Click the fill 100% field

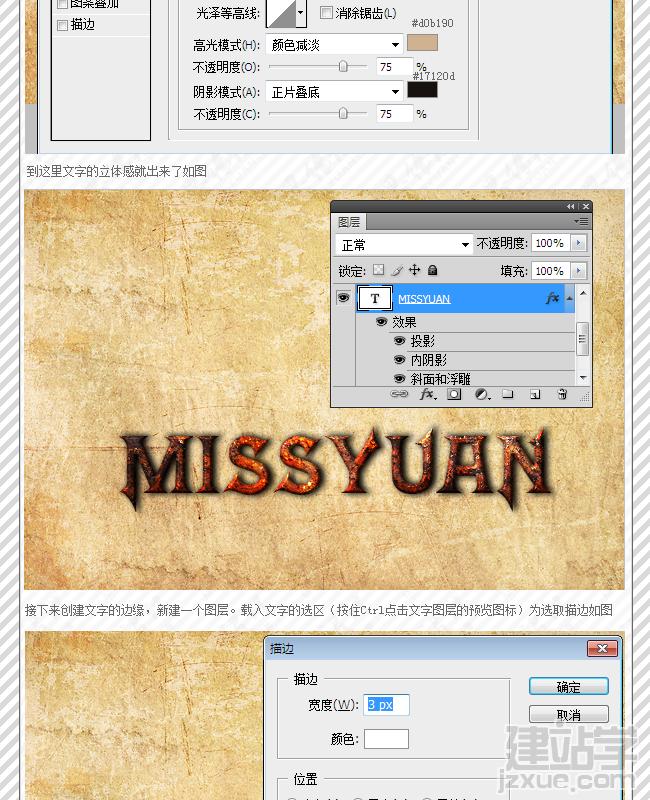pos(551,270)
